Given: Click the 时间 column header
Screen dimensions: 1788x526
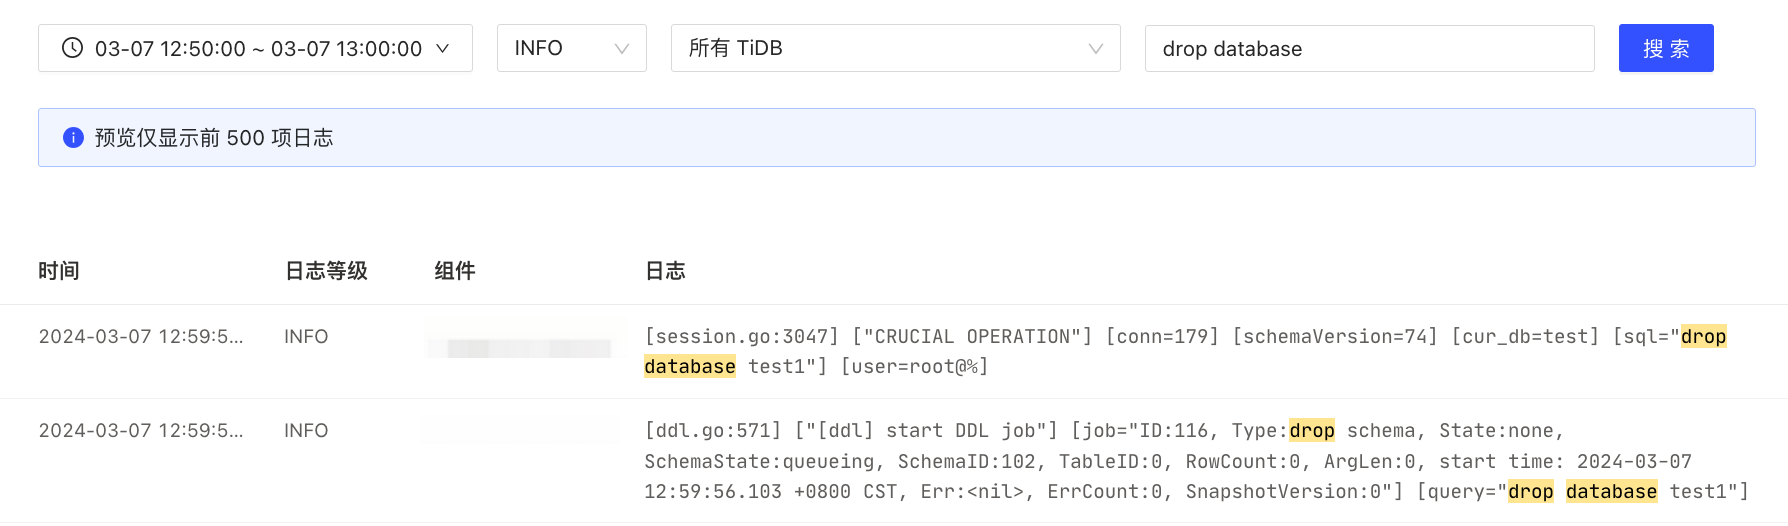Looking at the screenshot, I should (59, 271).
